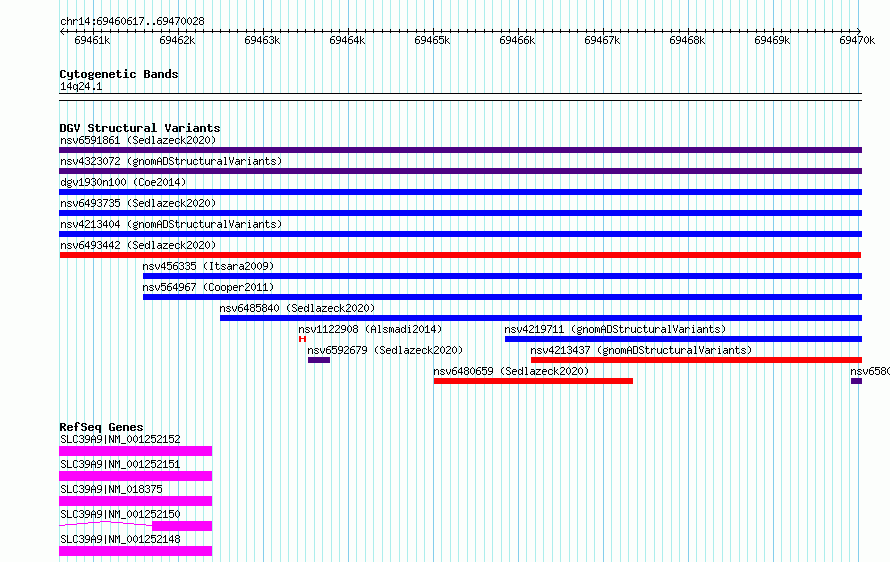This screenshot has height=562, width=890.
Task: Click the 69466k ruler tick label
Action: click(517, 40)
